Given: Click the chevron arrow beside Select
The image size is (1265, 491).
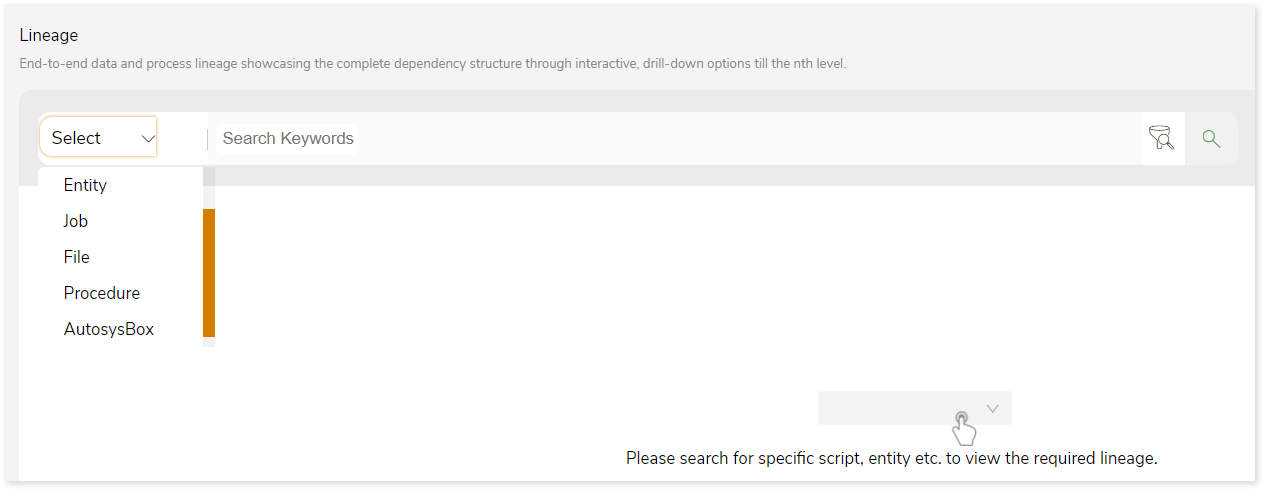Looking at the screenshot, I should (148, 139).
